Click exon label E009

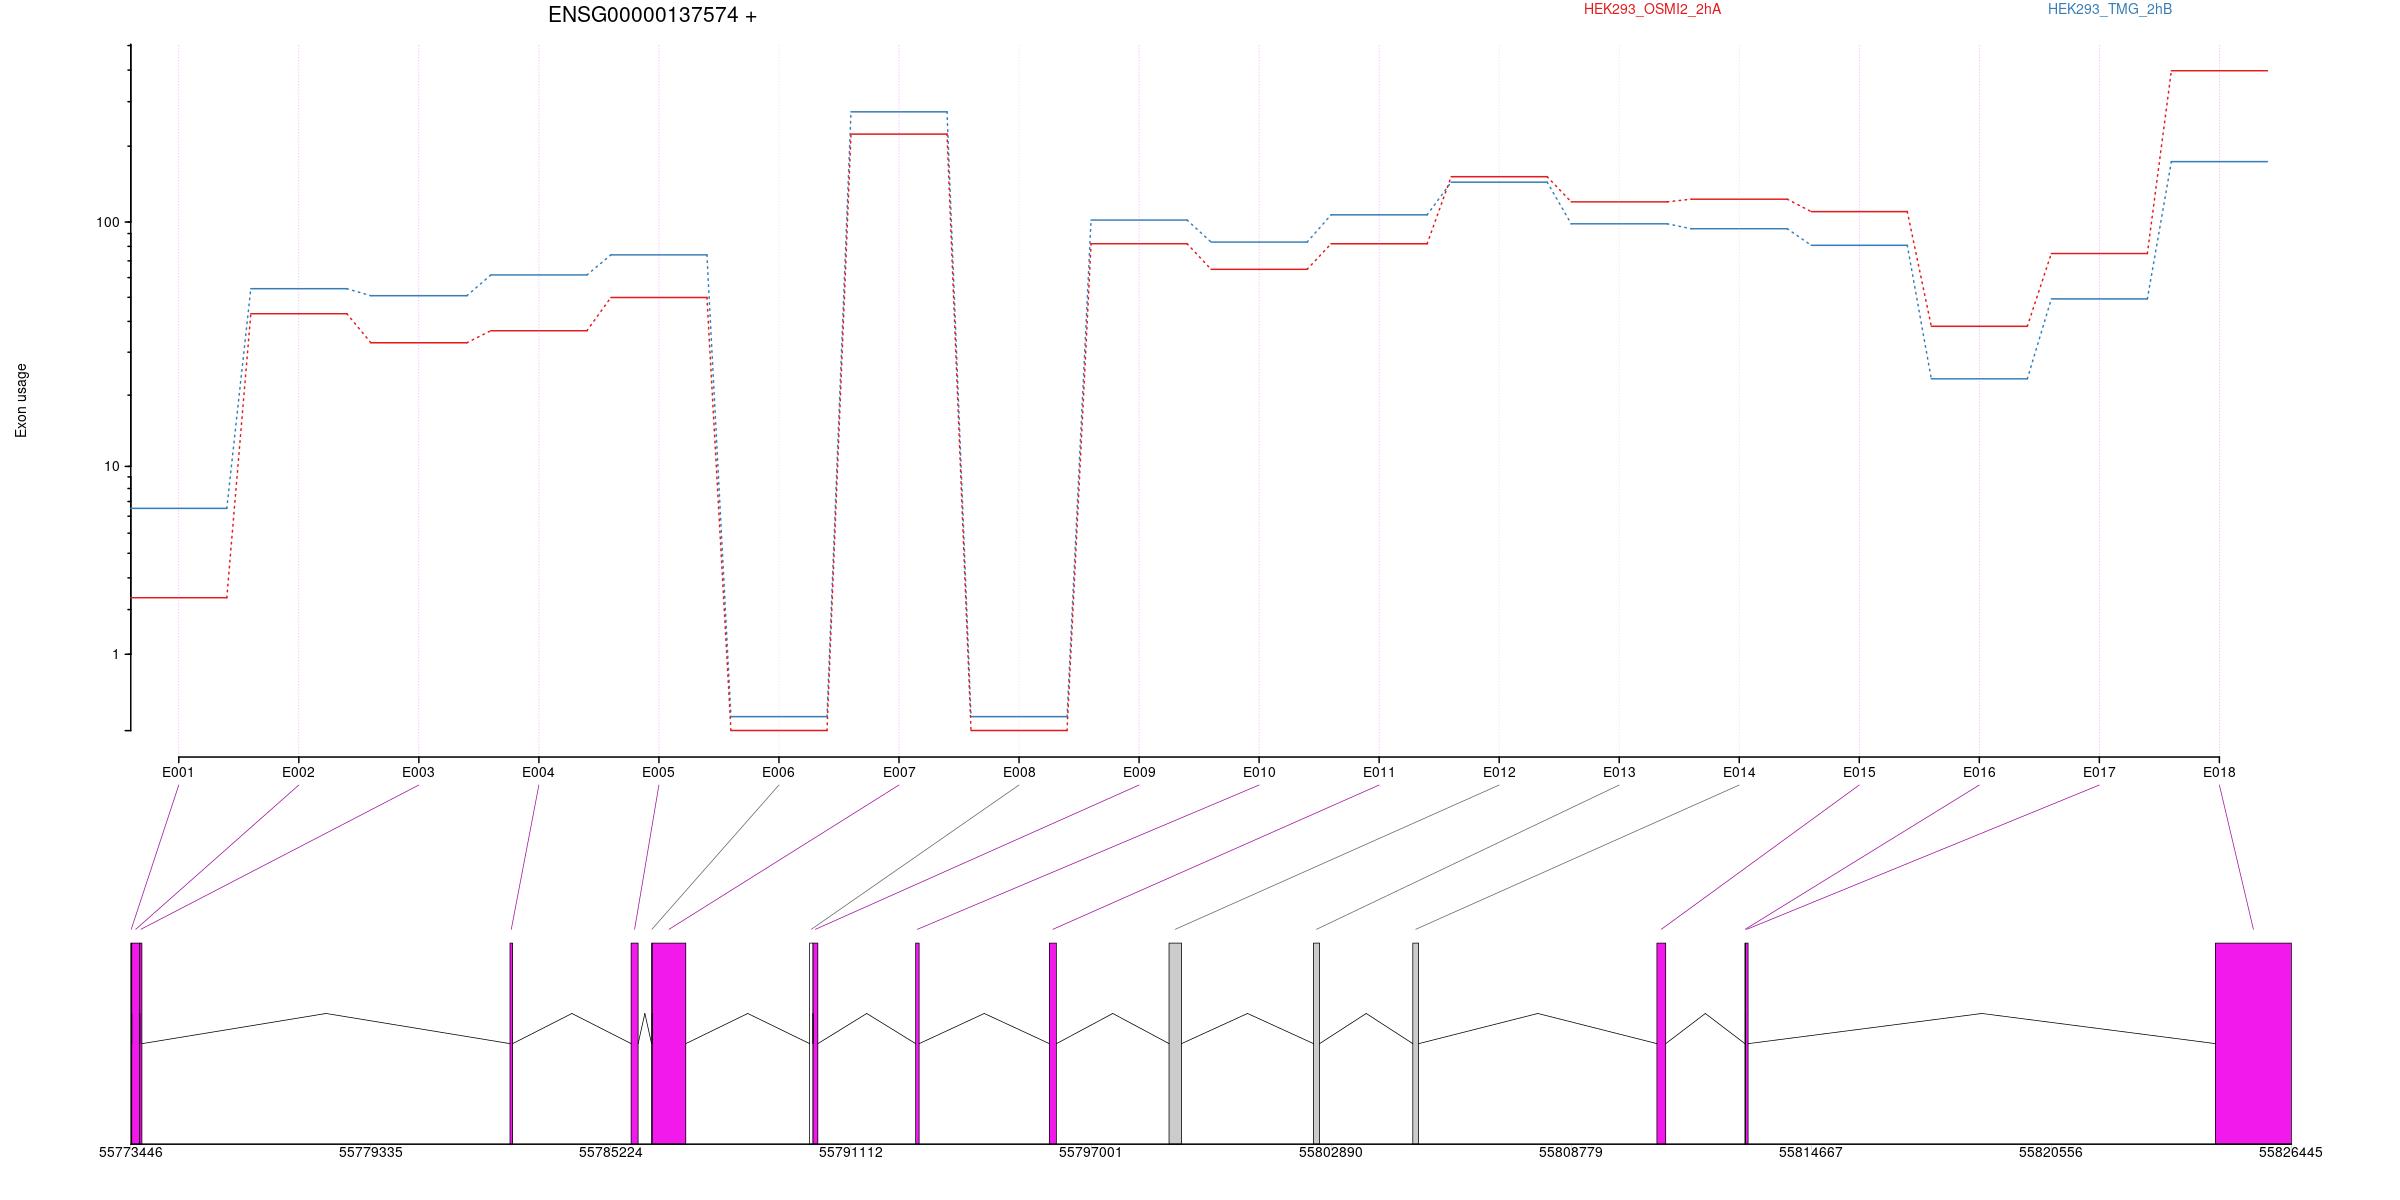pos(1139,772)
